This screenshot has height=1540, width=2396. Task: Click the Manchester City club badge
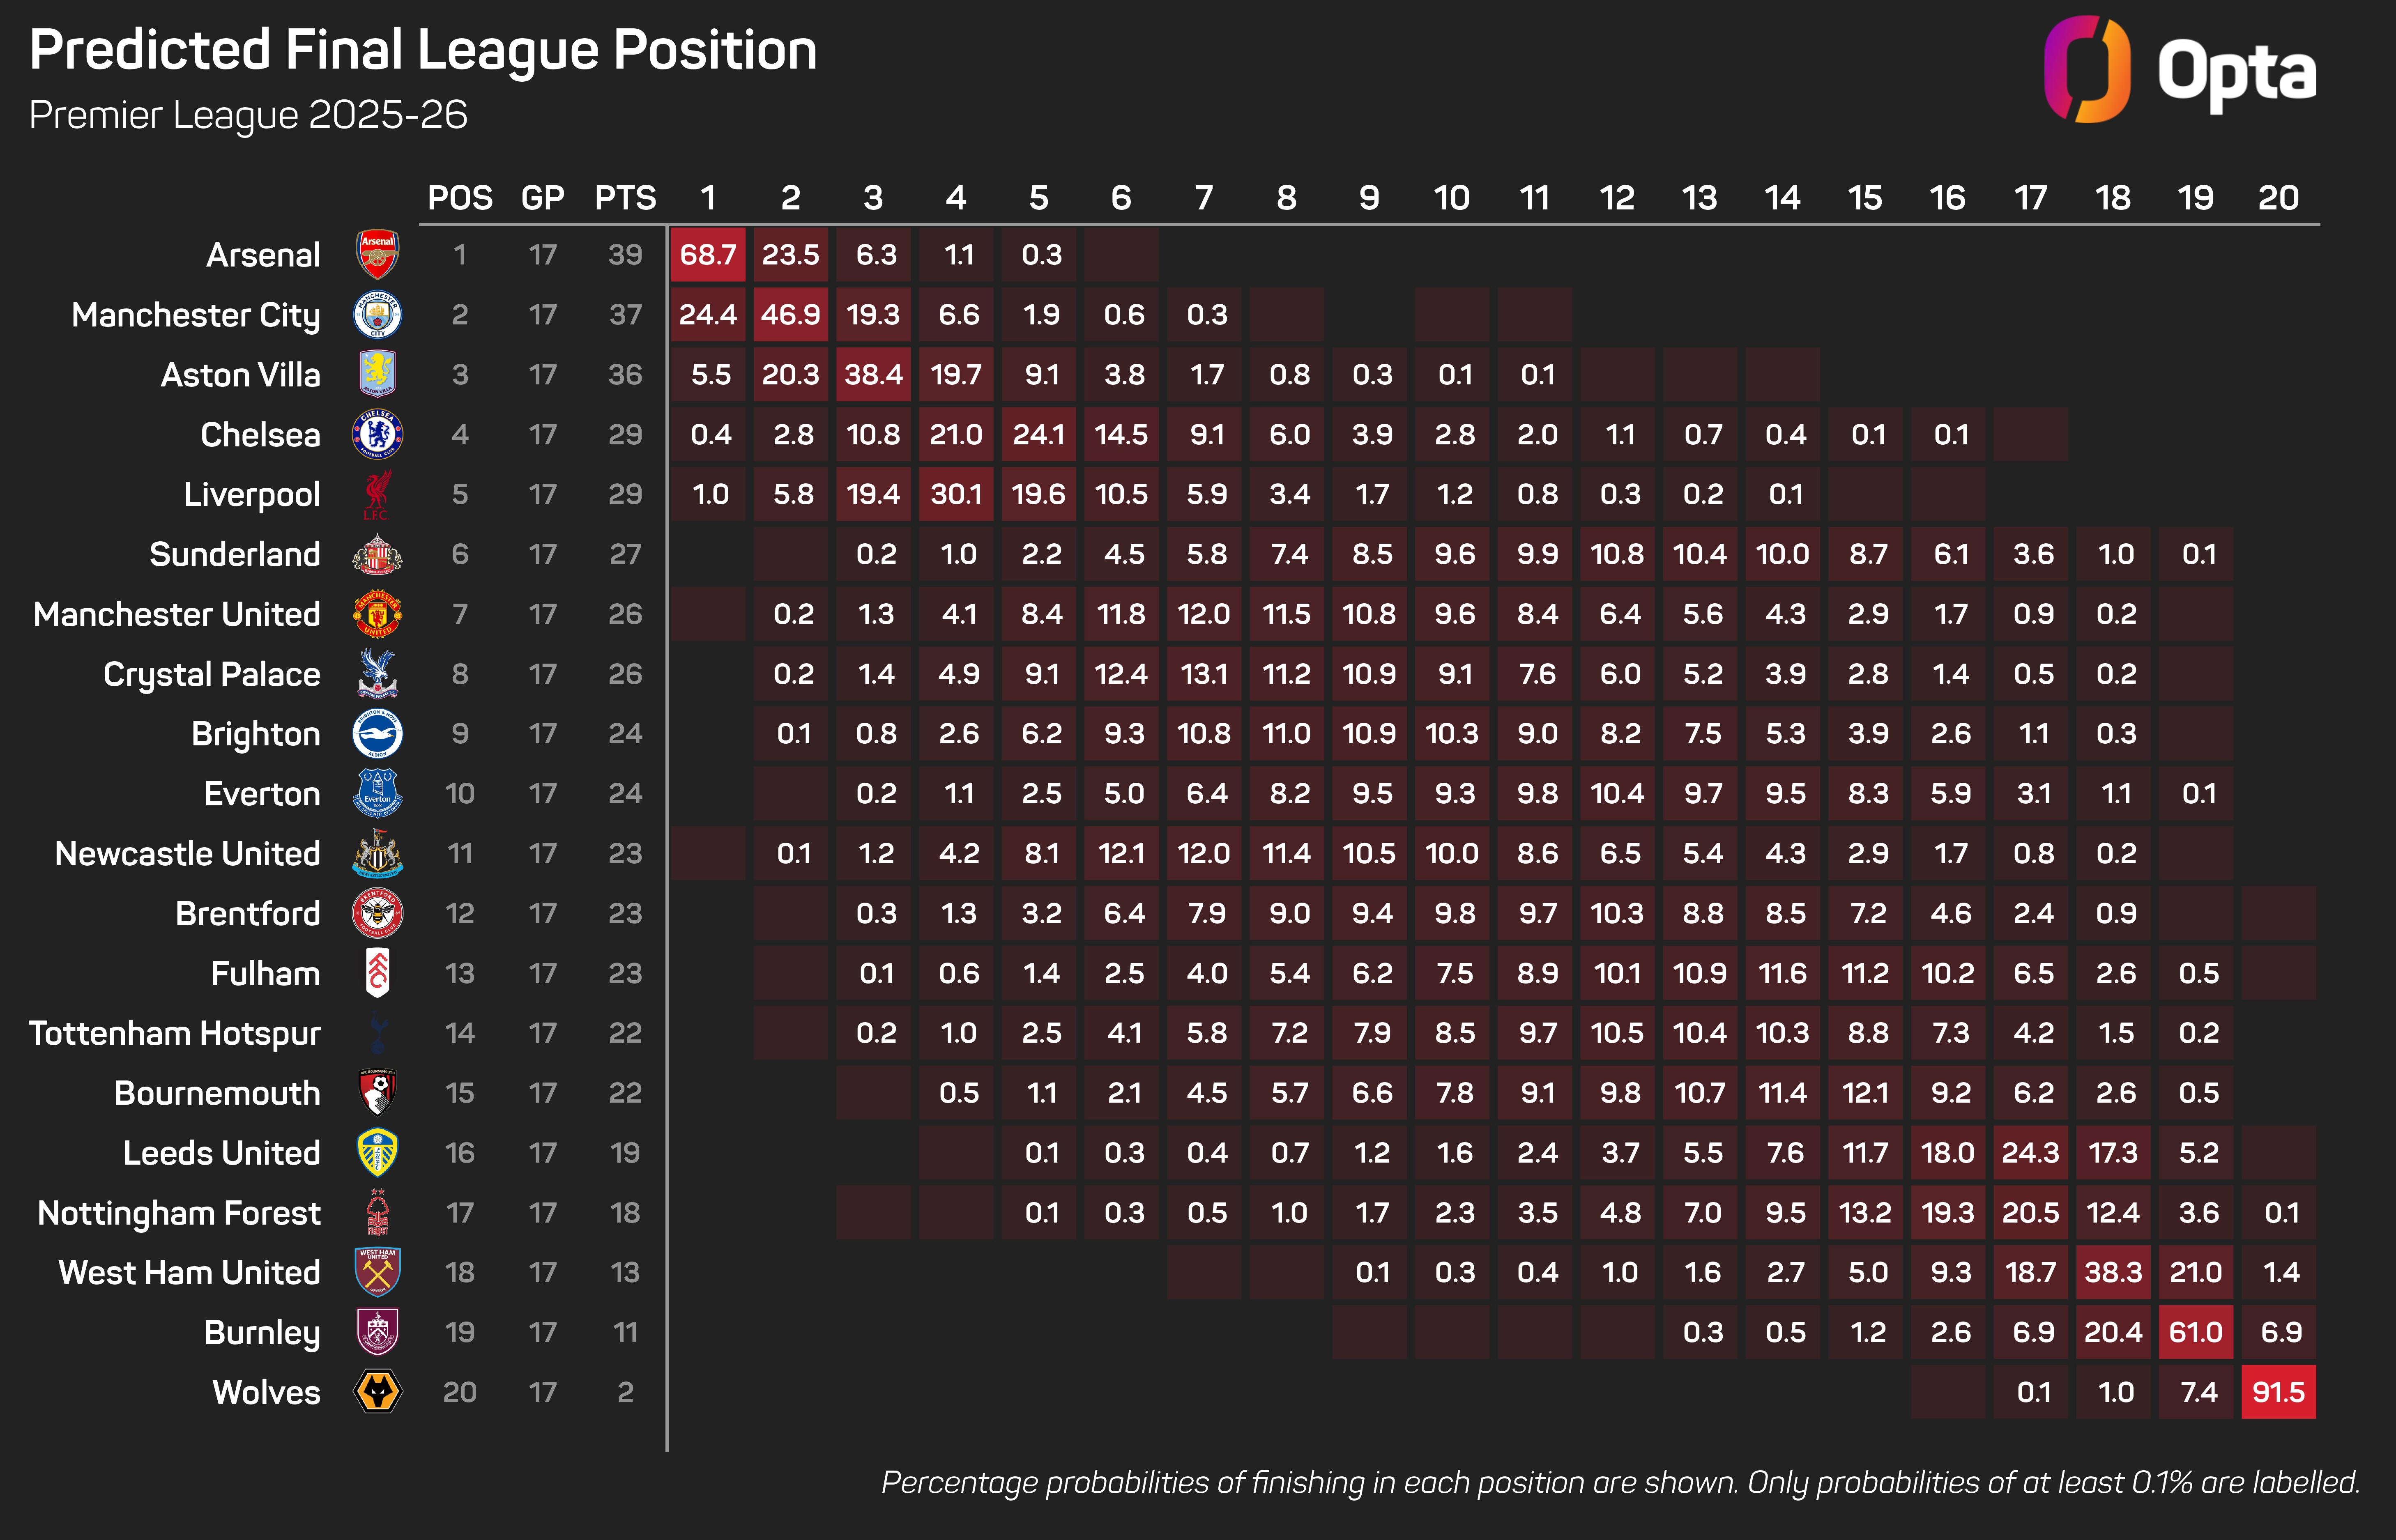(378, 314)
